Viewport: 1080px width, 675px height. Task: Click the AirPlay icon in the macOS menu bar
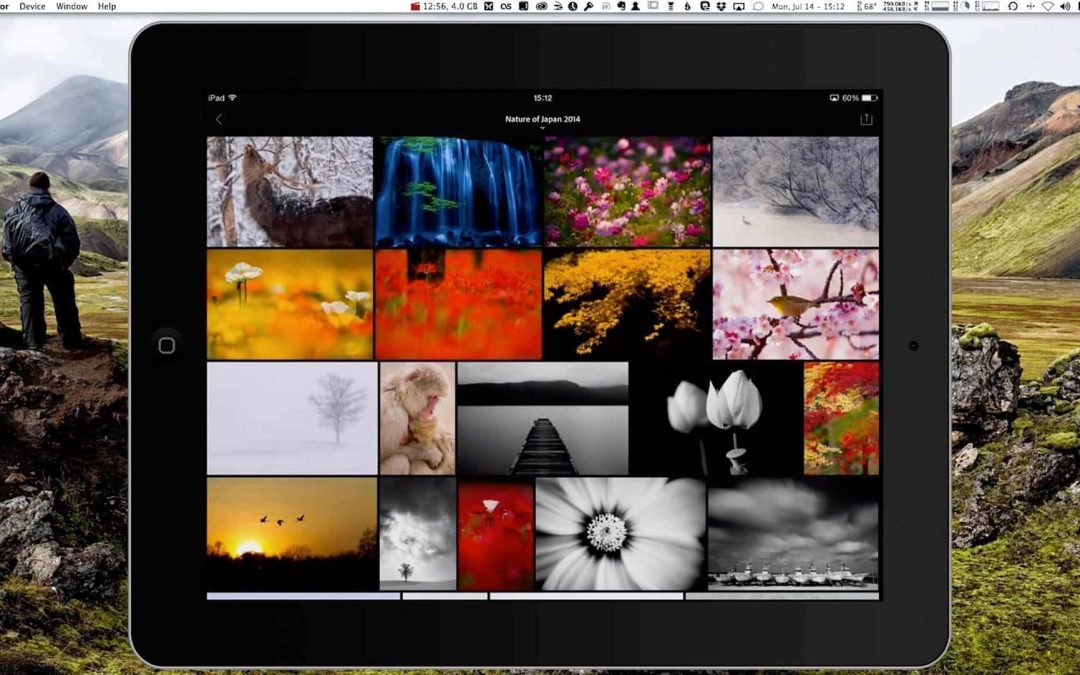[739, 6]
